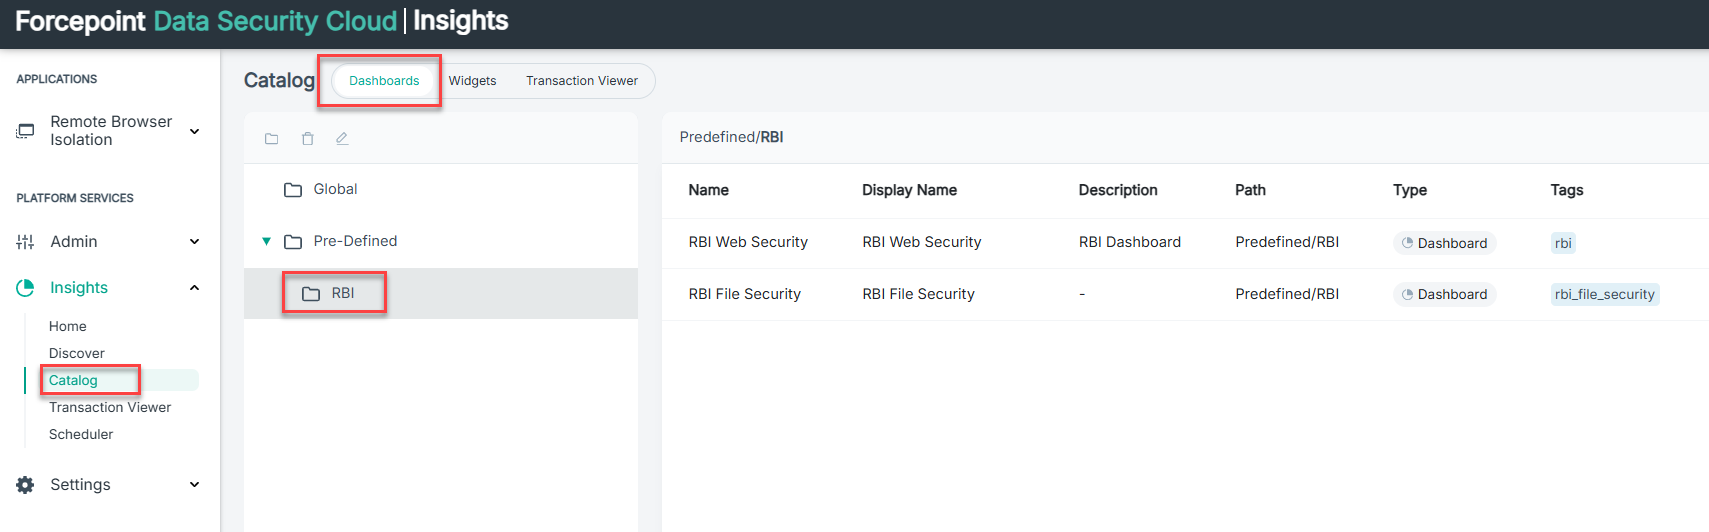Image resolution: width=1709 pixels, height=532 pixels.
Task: Click the Admin menu label
Action: tap(74, 242)
